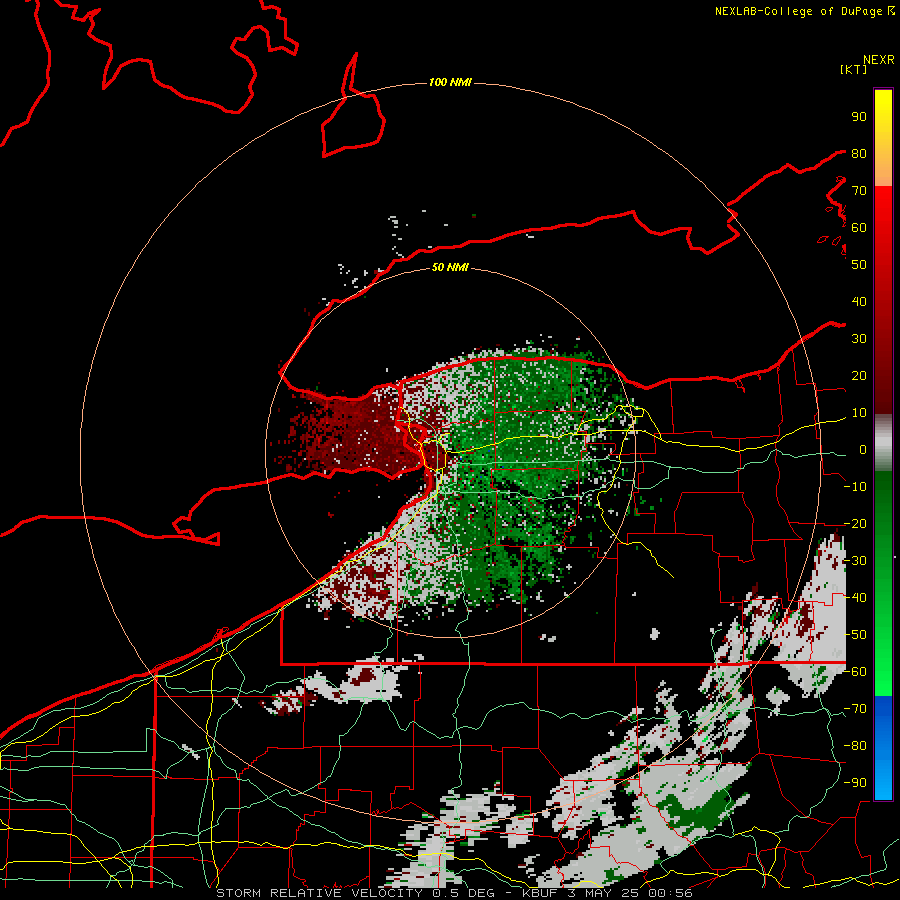Click the [KT] units label
This screenshot has height=900, width=900.
(854, 69)
